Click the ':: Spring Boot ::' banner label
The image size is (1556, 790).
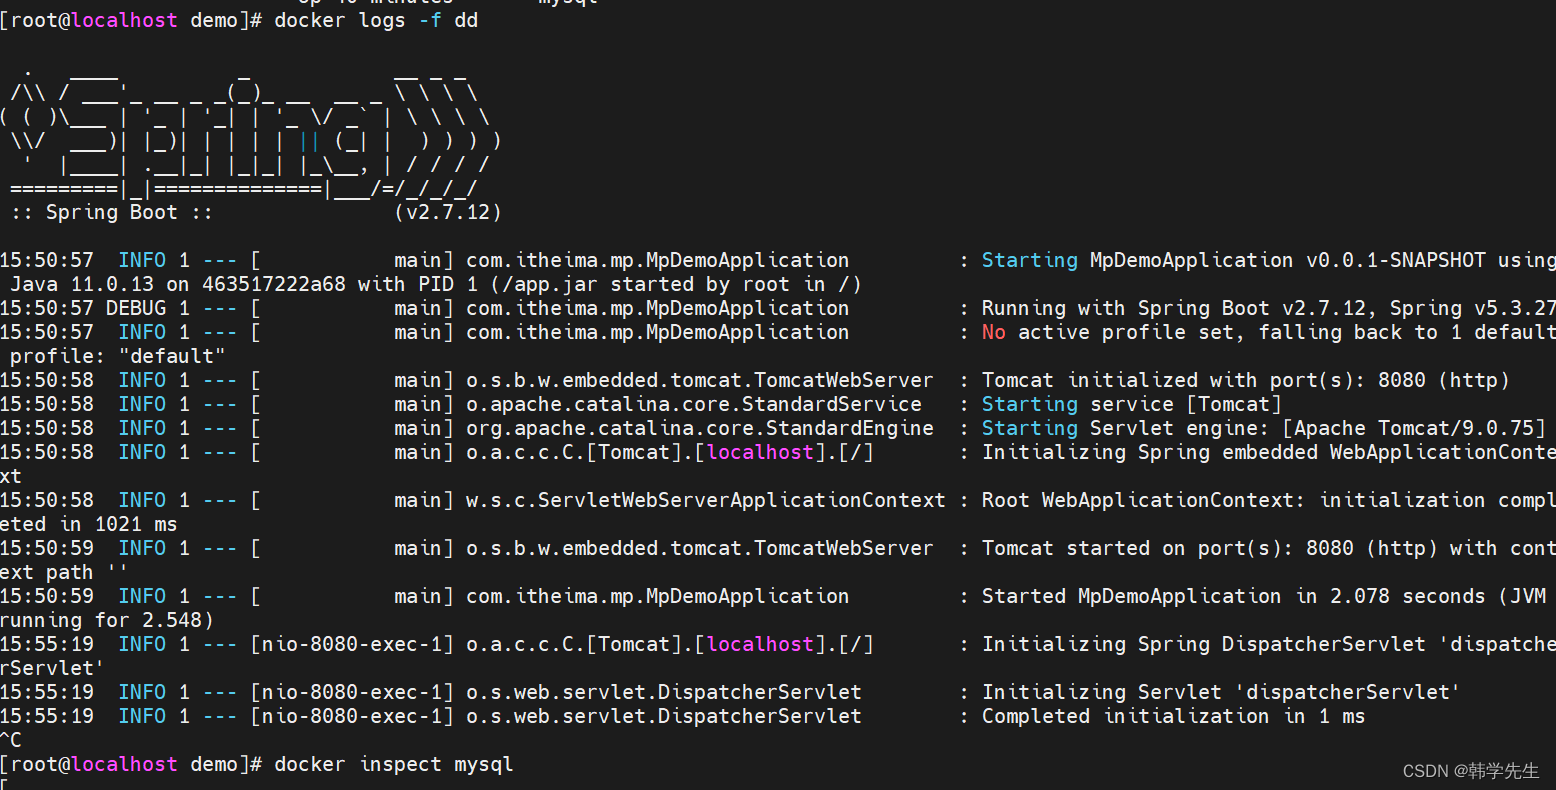[x=111, y=212]
